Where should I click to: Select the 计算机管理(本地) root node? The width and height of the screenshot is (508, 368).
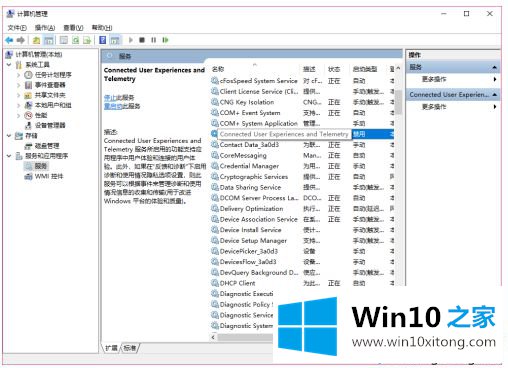39,54
